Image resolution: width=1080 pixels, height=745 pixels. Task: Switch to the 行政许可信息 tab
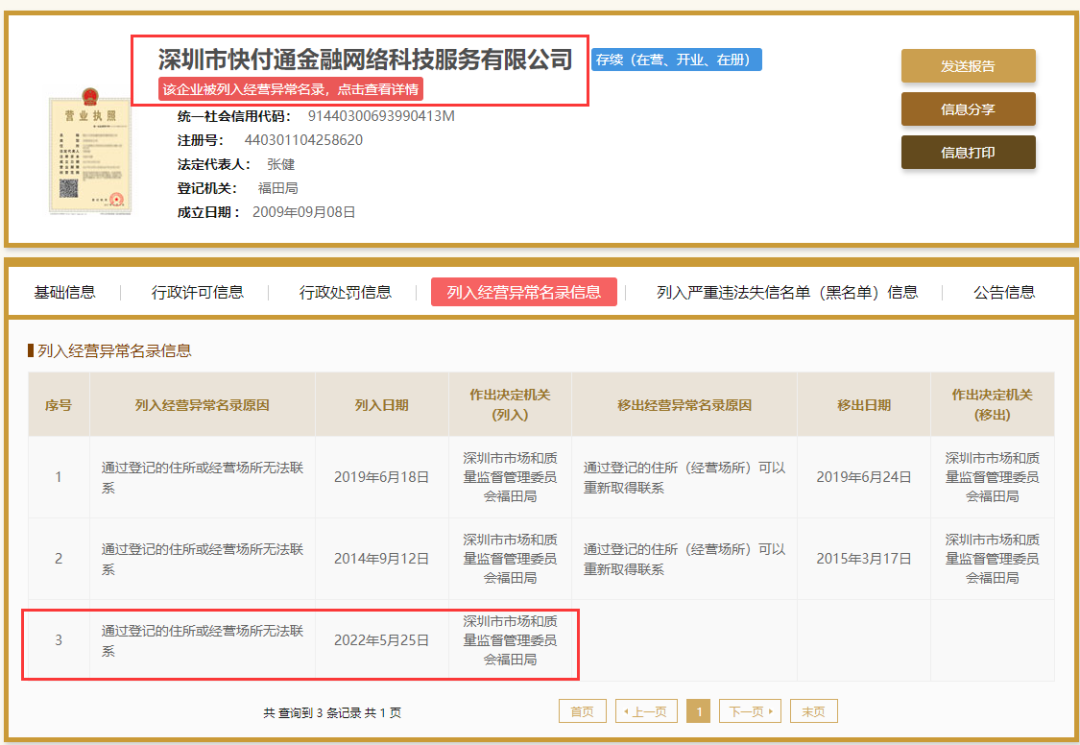[198, 292]
